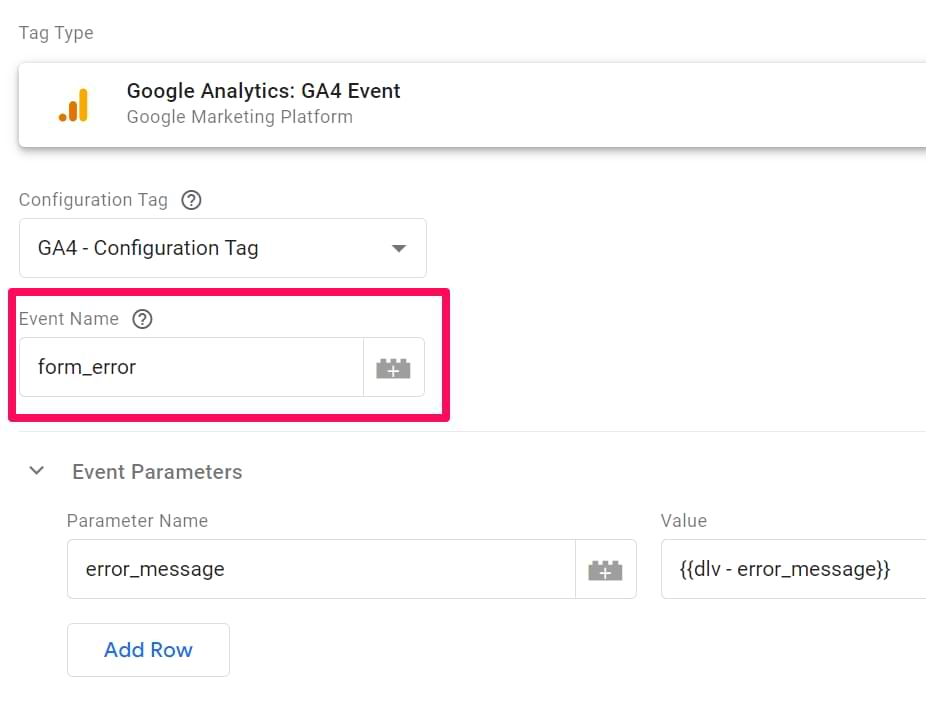
Task: Click variable picker icon beside error_message parameter
Action: point(605,570)
